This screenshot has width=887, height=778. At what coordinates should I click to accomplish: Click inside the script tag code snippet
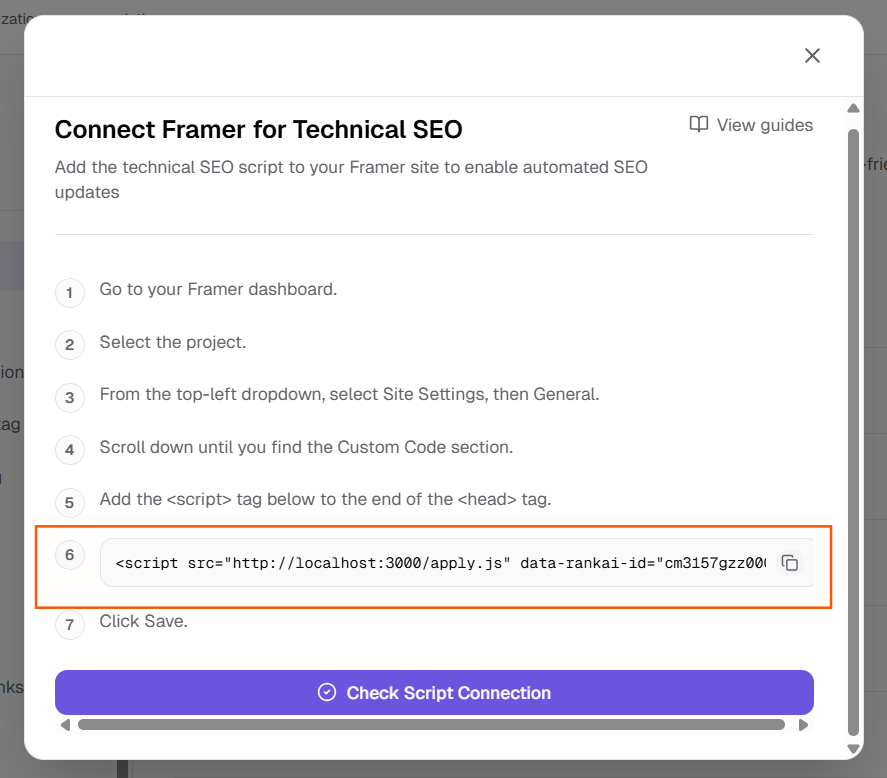(x=440, y=563)
